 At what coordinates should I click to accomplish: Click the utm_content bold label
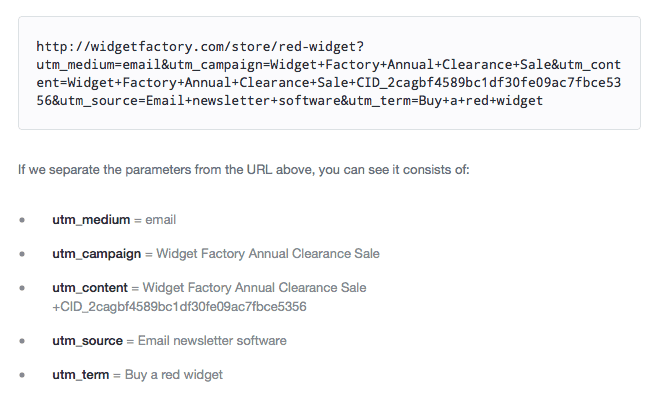[x=90, y=288]
